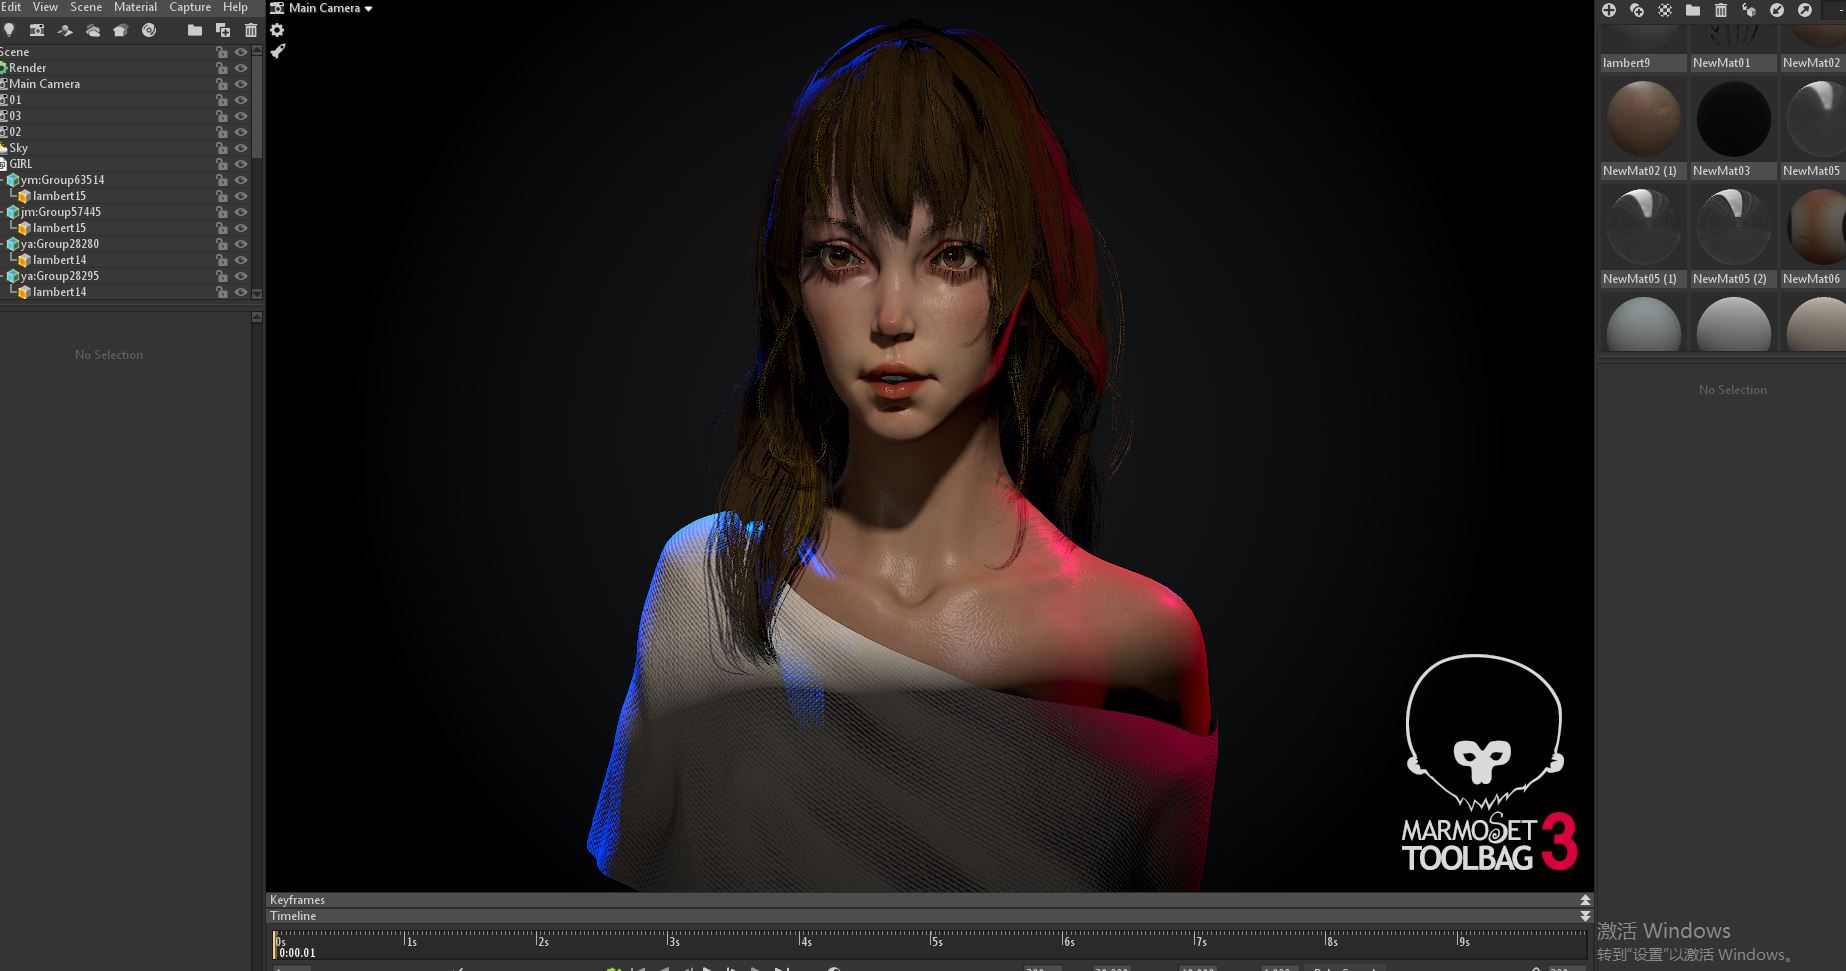Image resolution: width=1846 pixels, height=971 pixels.
Task: Collapse the ya:Group28295 tree node
Action: (3, 276)
